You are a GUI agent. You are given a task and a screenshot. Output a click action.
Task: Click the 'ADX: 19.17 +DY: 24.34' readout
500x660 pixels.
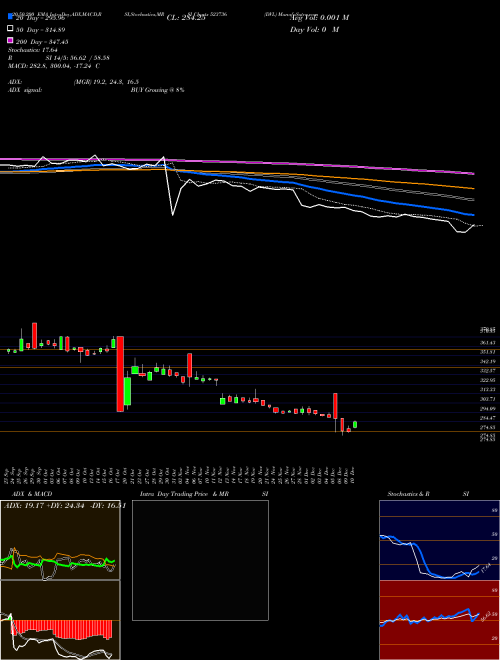(43, 506)
